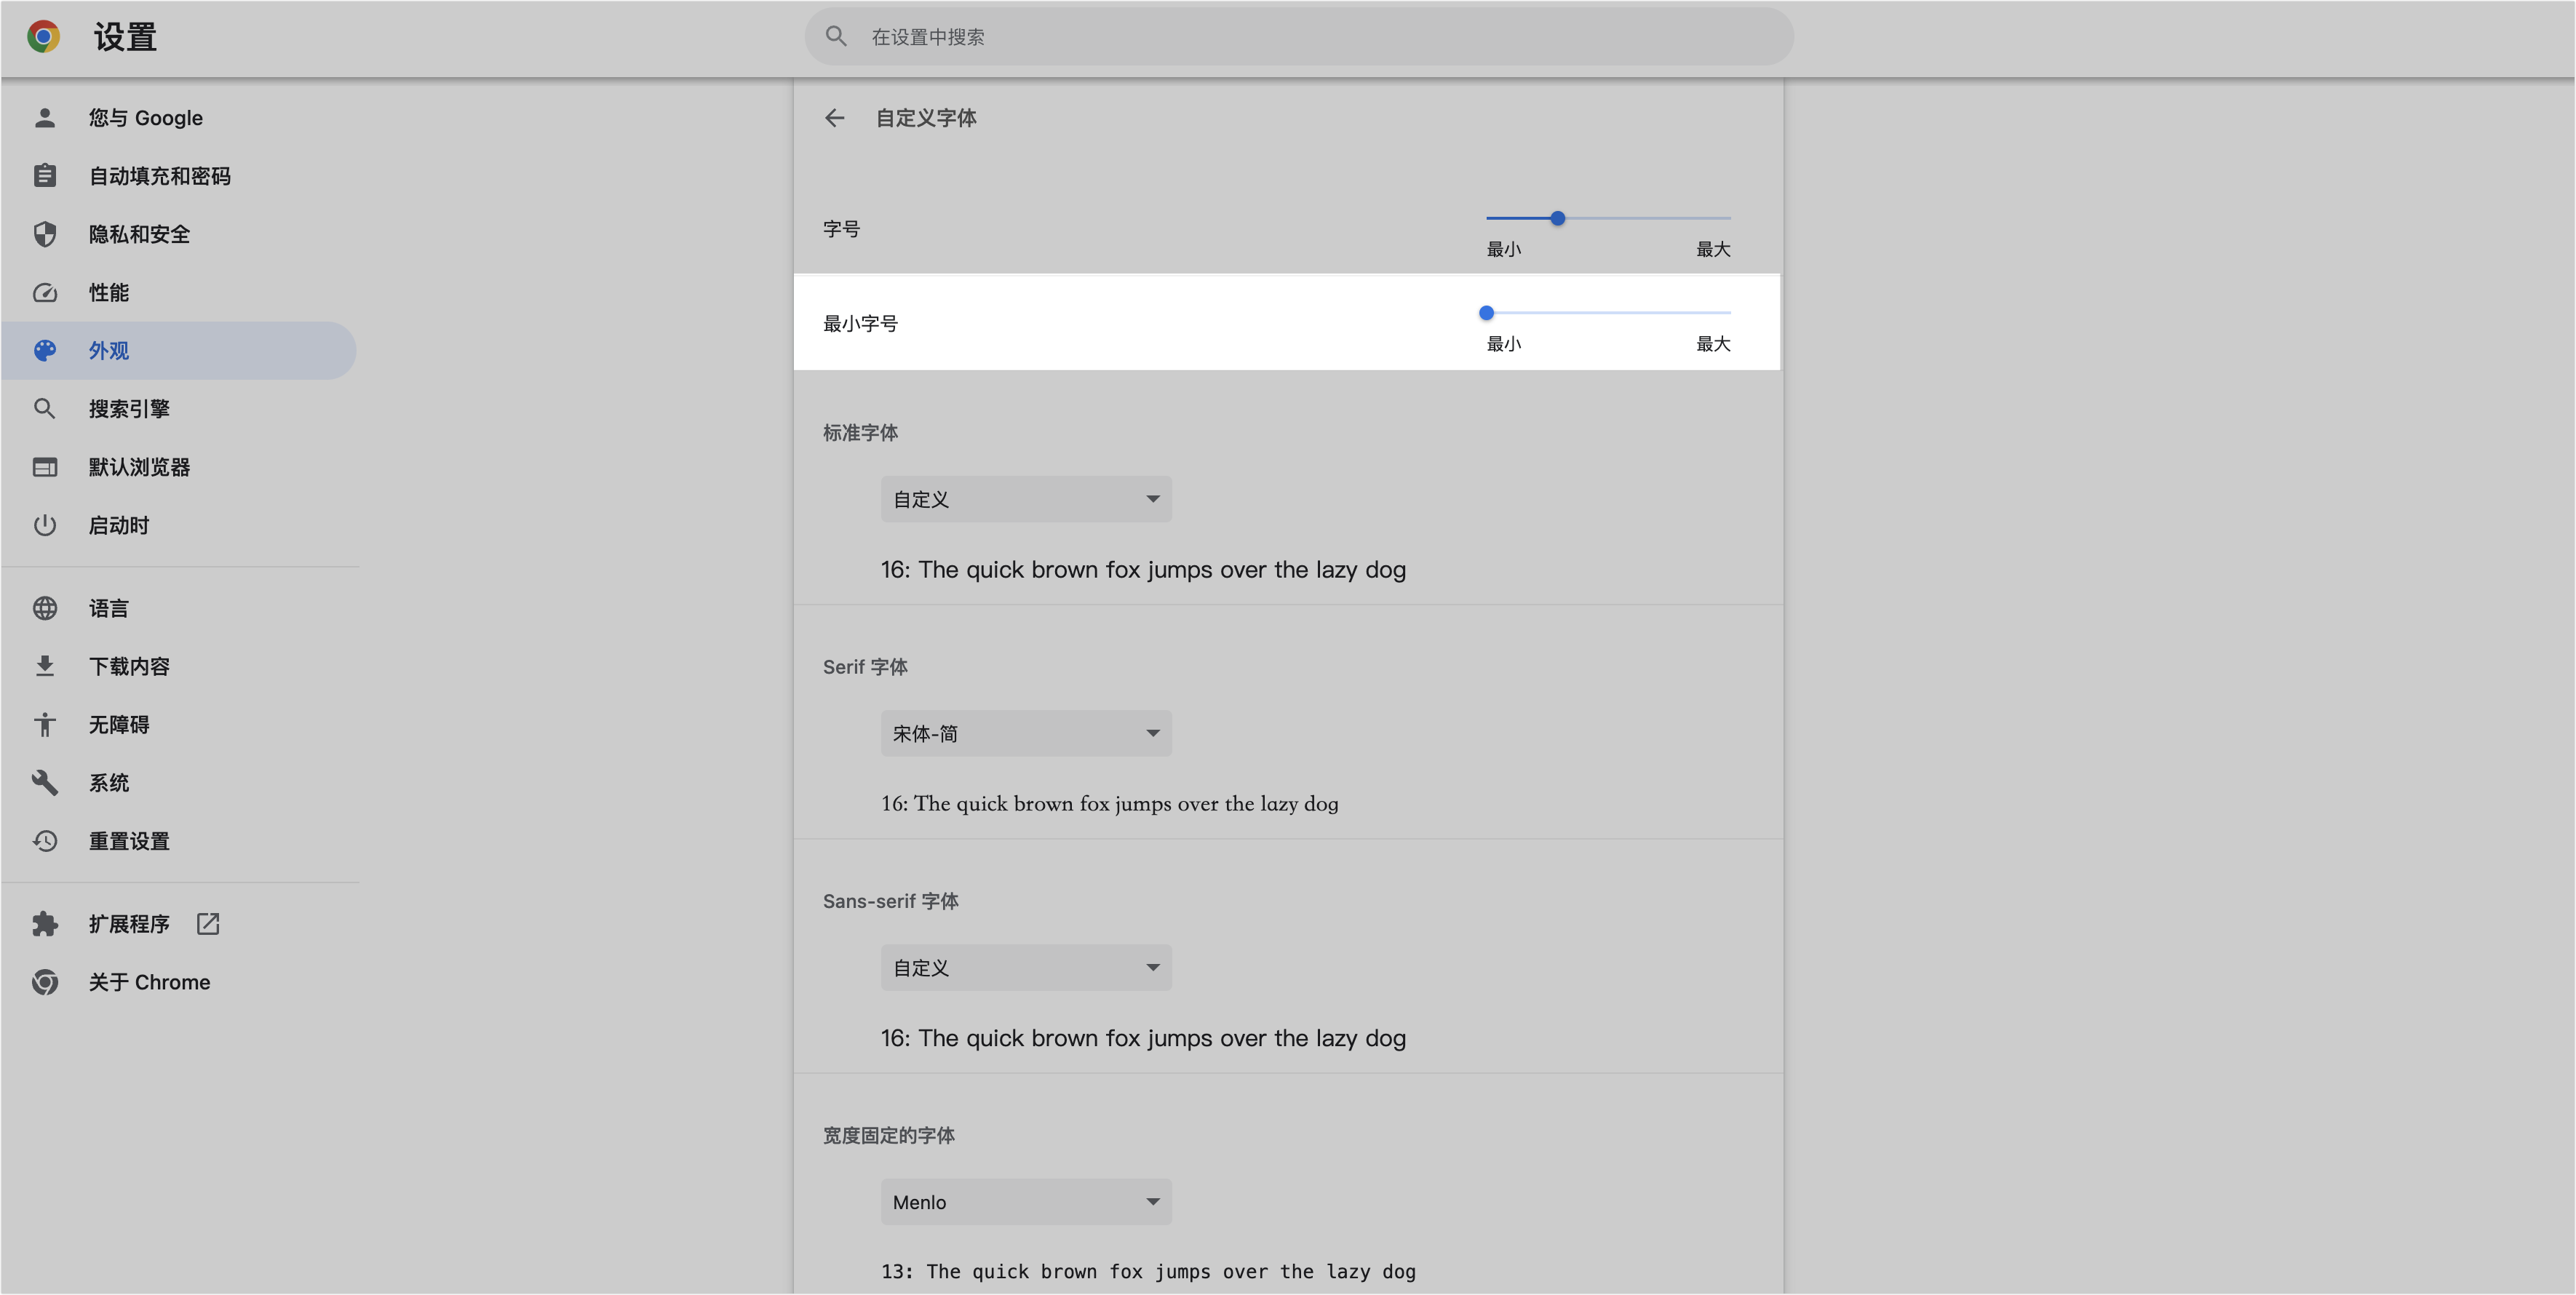
Task: Click the speedometer icon for 性能
Action: click(x=44, y=293)
